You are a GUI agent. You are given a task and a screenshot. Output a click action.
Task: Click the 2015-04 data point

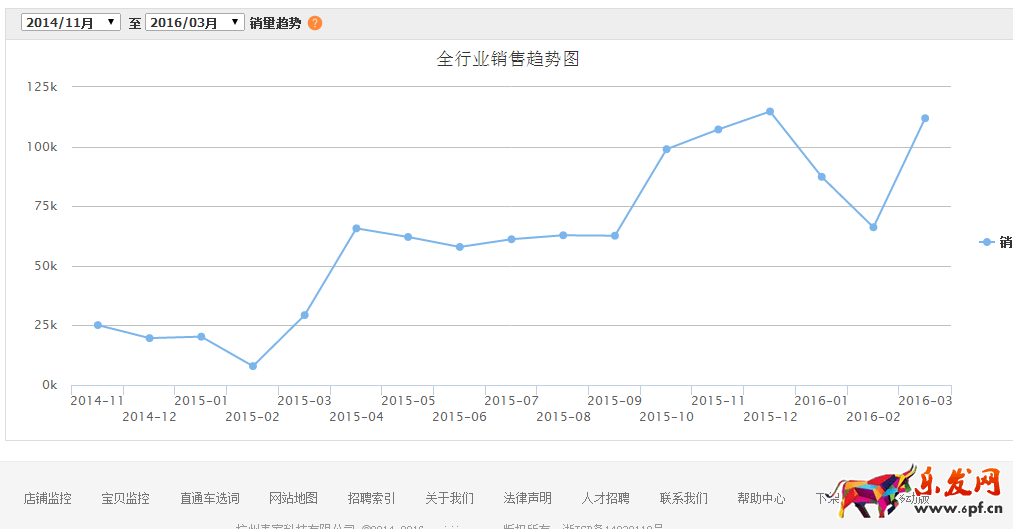[356, 228]
